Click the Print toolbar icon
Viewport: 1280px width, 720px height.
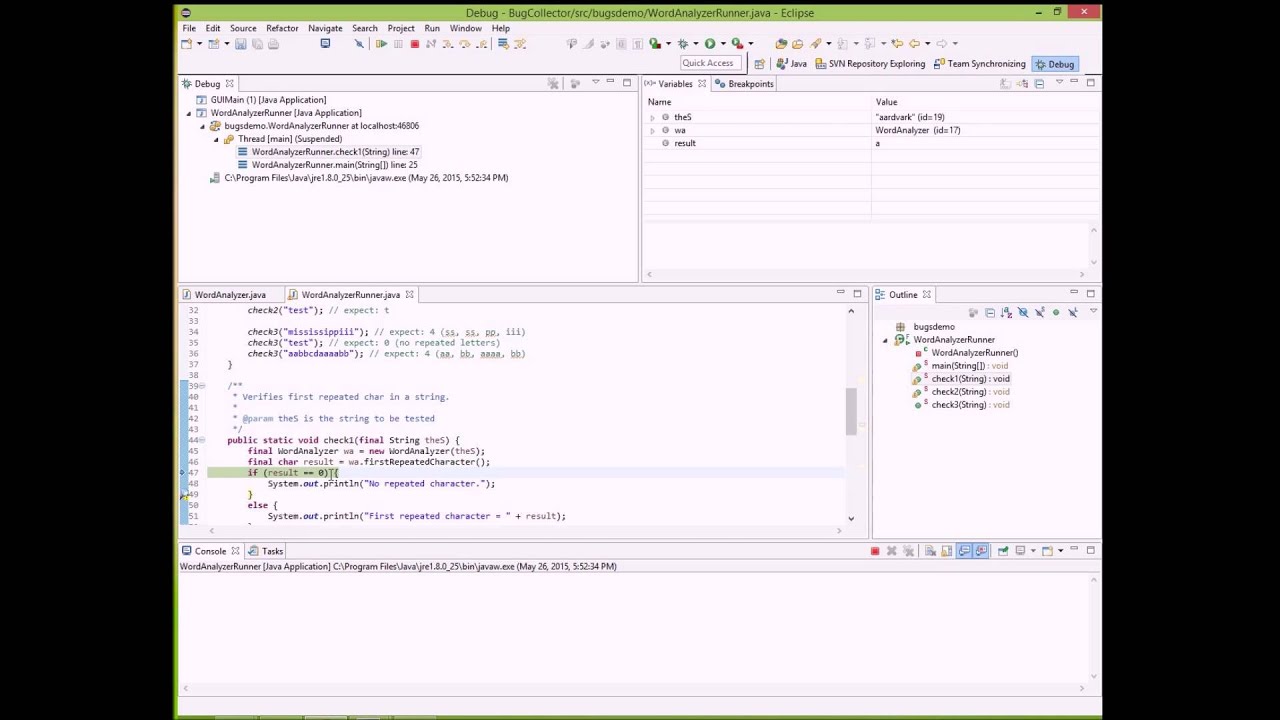pos(273,43)
